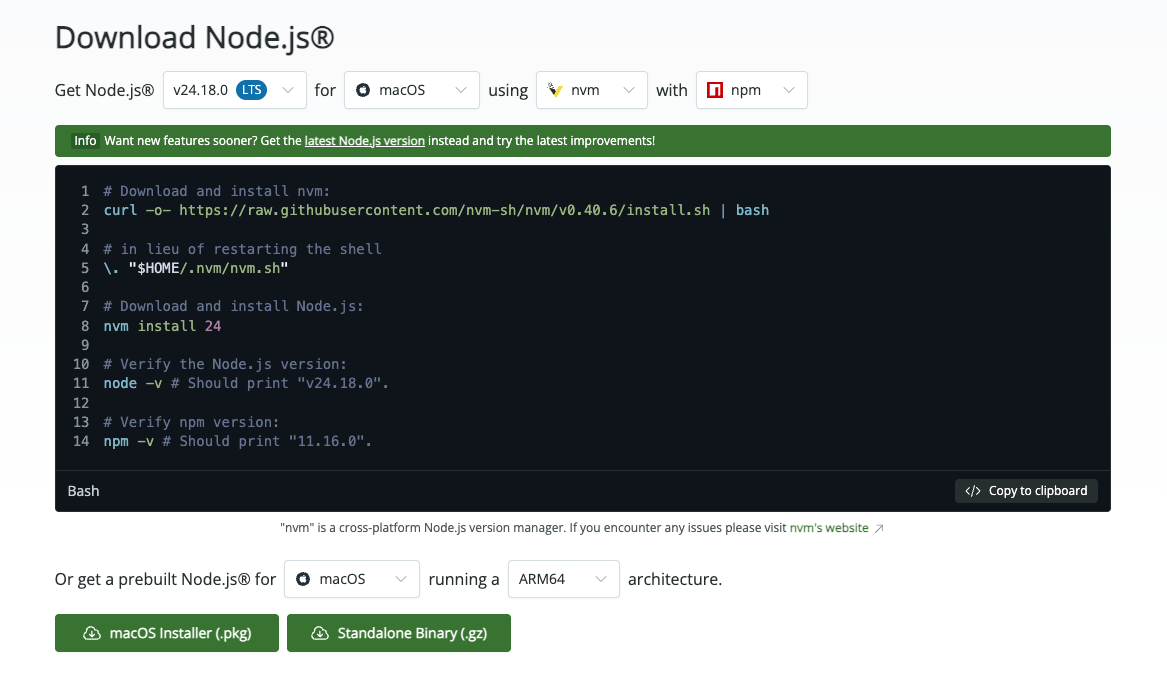This screenshot has height=676, width=1167.
Task: Click the curl install command line
Action: pos(436,210)
